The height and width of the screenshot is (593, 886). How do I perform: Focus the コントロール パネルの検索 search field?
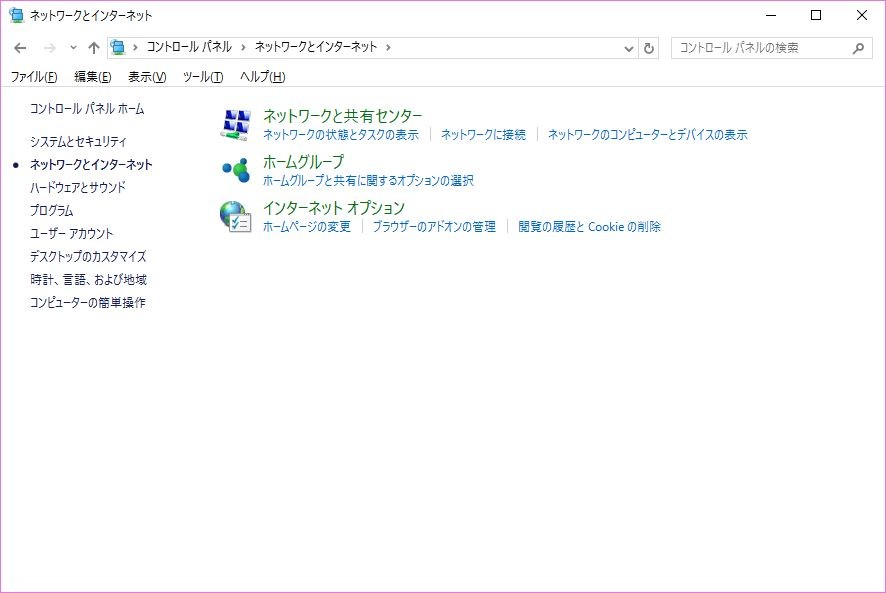coord(760,48)
